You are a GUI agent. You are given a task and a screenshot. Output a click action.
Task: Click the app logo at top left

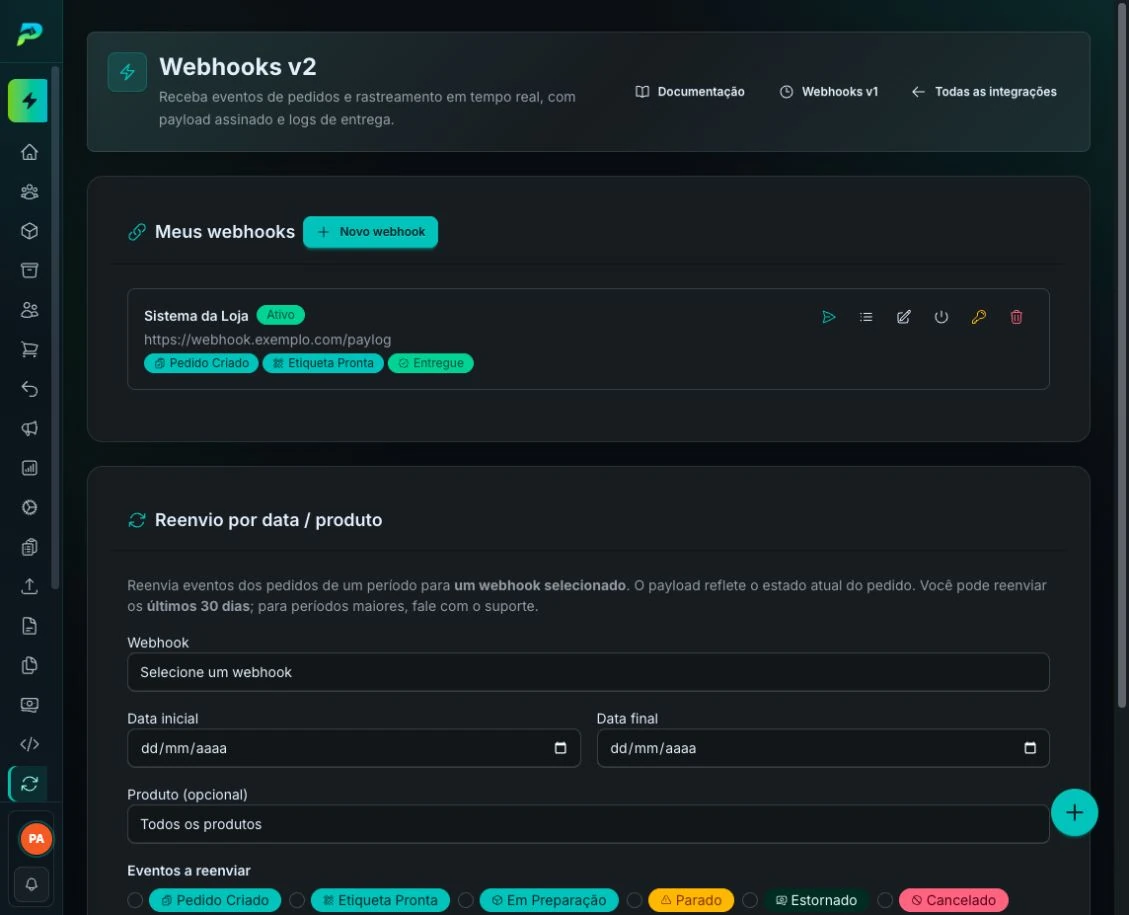pyautogui.click(x=30, y=34)
